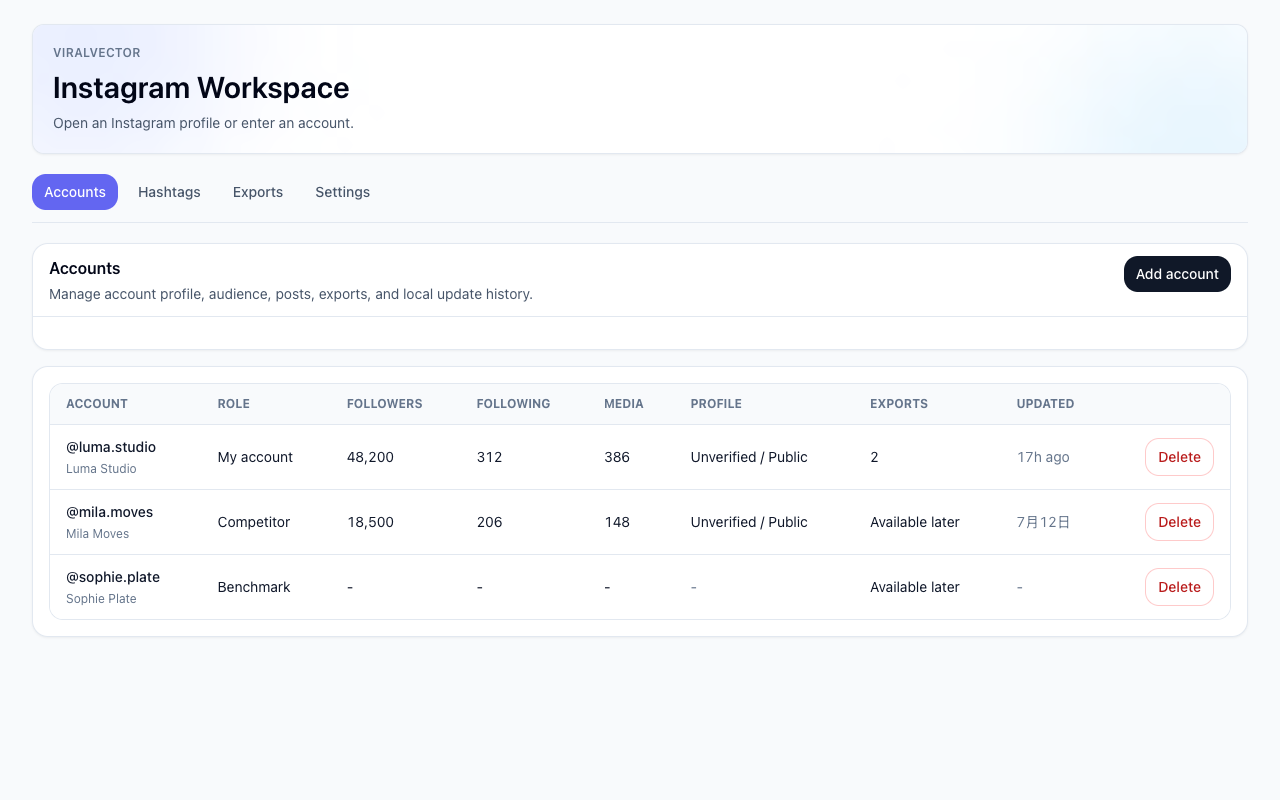The image size is (1280, 800).
Task: Click the Competitor role cell
Action: tap(254, 522)
